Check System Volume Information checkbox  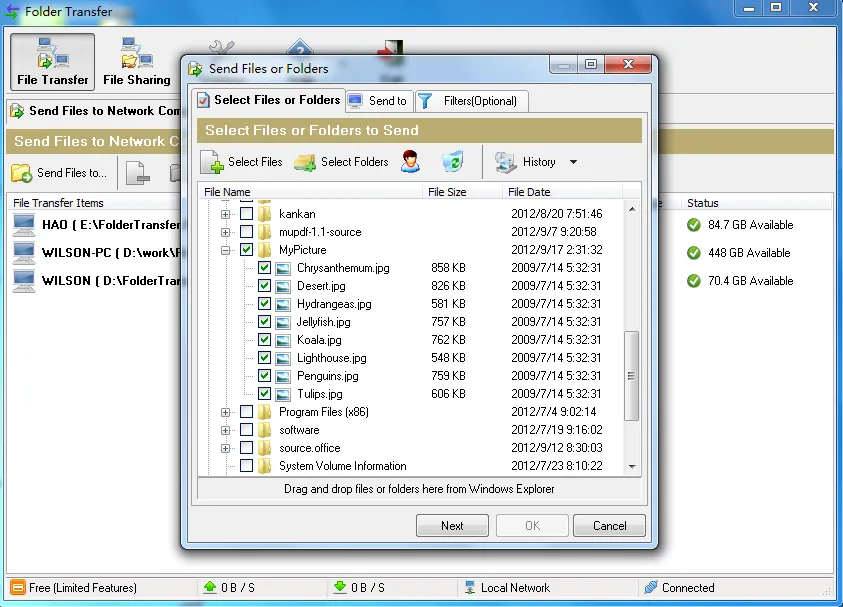[x=246, y=466]
